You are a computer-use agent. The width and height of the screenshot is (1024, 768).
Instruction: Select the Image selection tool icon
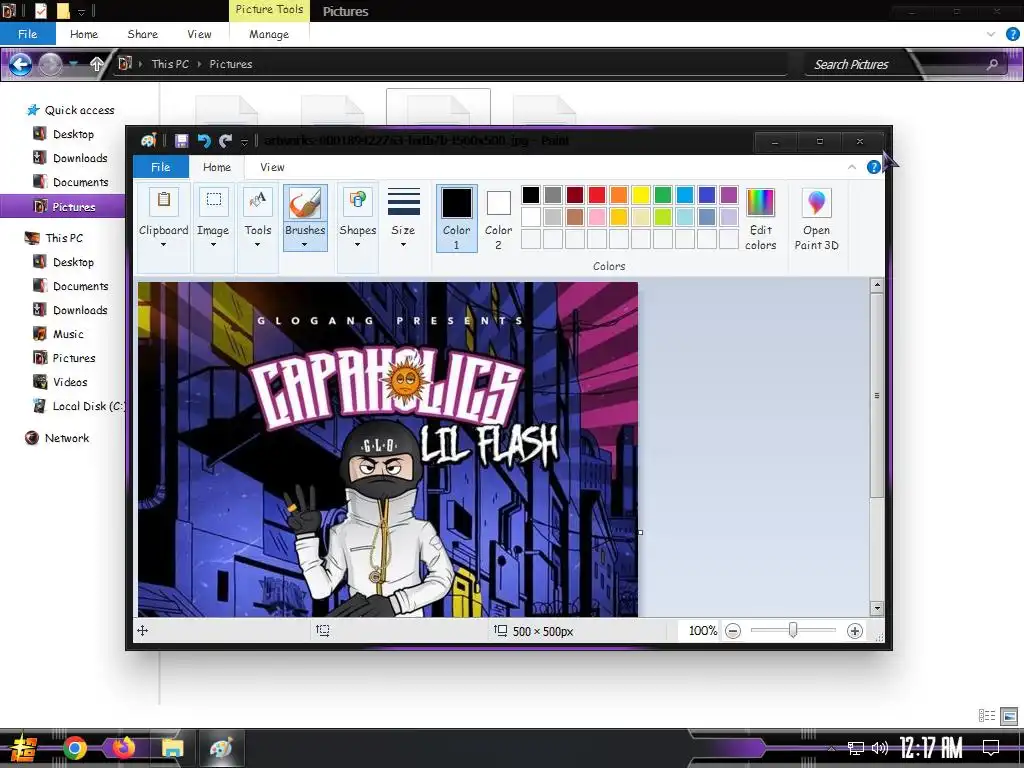tap(214, 202)
